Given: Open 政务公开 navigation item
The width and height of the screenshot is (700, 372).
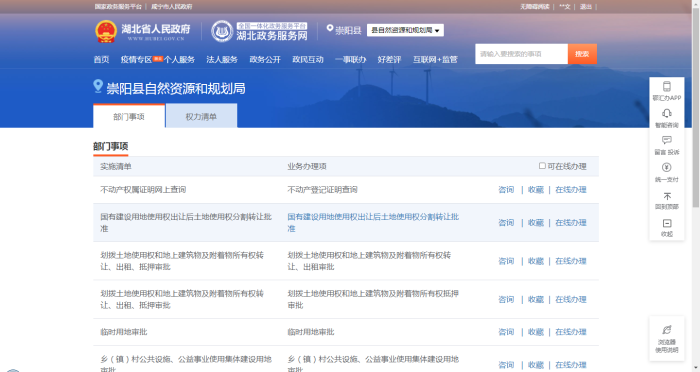Looking at the screenshot, I should point(265,59).
